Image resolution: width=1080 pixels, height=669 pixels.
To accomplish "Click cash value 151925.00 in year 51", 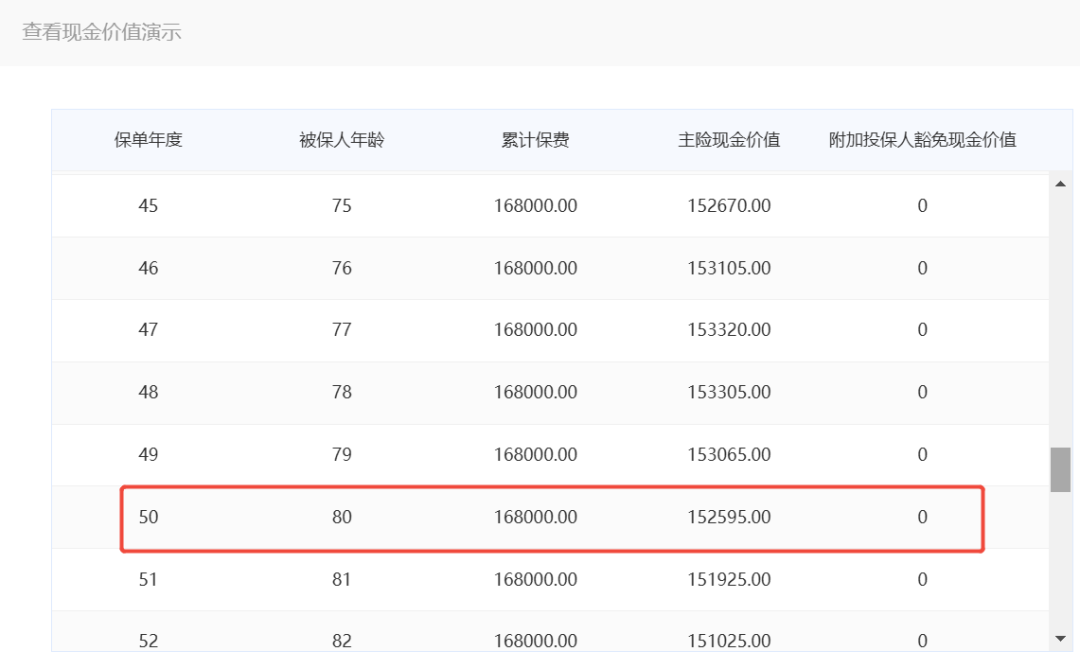I will [729, 579].
